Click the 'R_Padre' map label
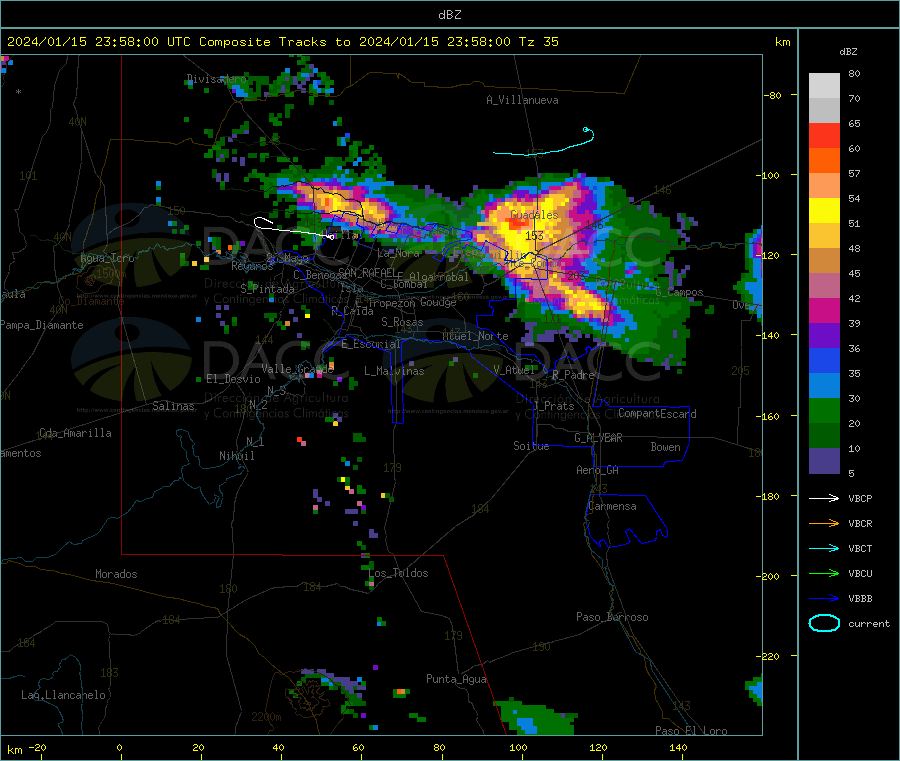The width and height of the screenshot is (900, 761). pyautogui.click(x=573, y=375)
